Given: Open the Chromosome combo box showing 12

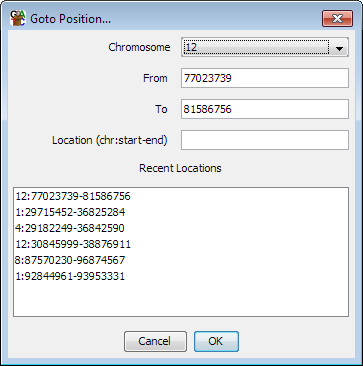Looking at the screenshot, I should point(265,47).
